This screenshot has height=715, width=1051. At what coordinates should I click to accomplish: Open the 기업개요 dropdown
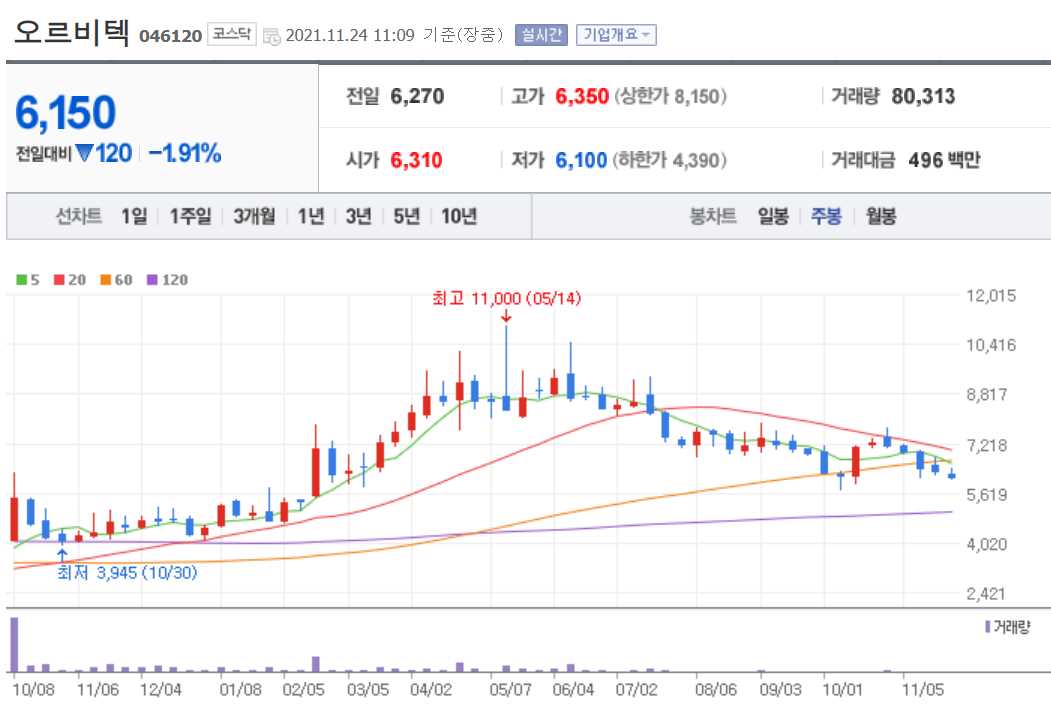click(x=616, y=34)
